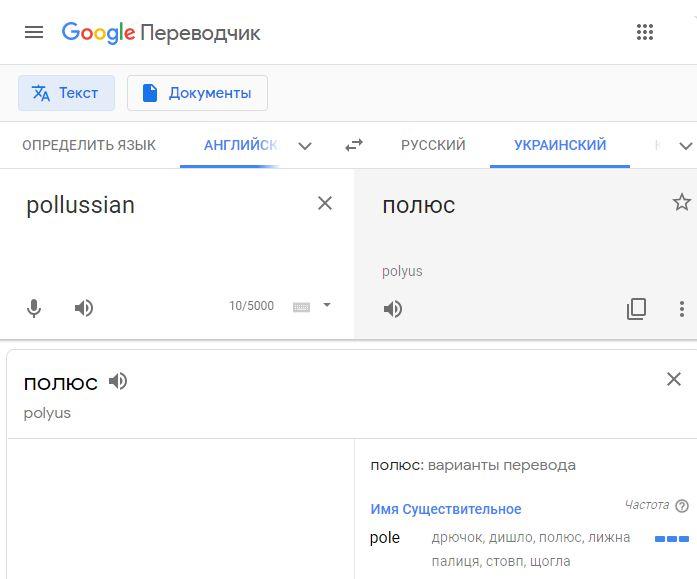Toggle the virtual keyboard input tool
Image resolution: width=697 pixels, height=579 pixels.
301,307
